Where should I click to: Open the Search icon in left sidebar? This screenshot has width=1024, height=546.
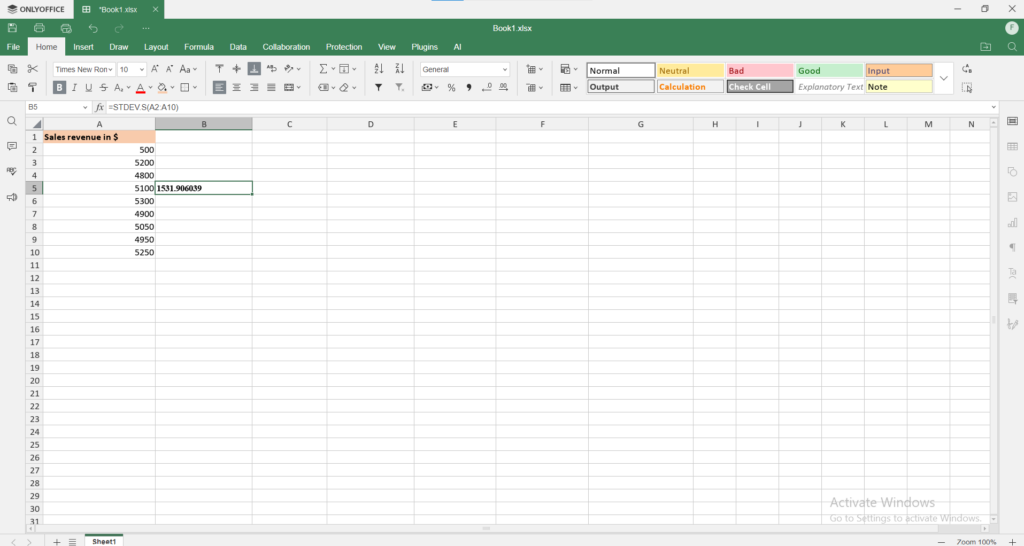[x=12, y=121]
